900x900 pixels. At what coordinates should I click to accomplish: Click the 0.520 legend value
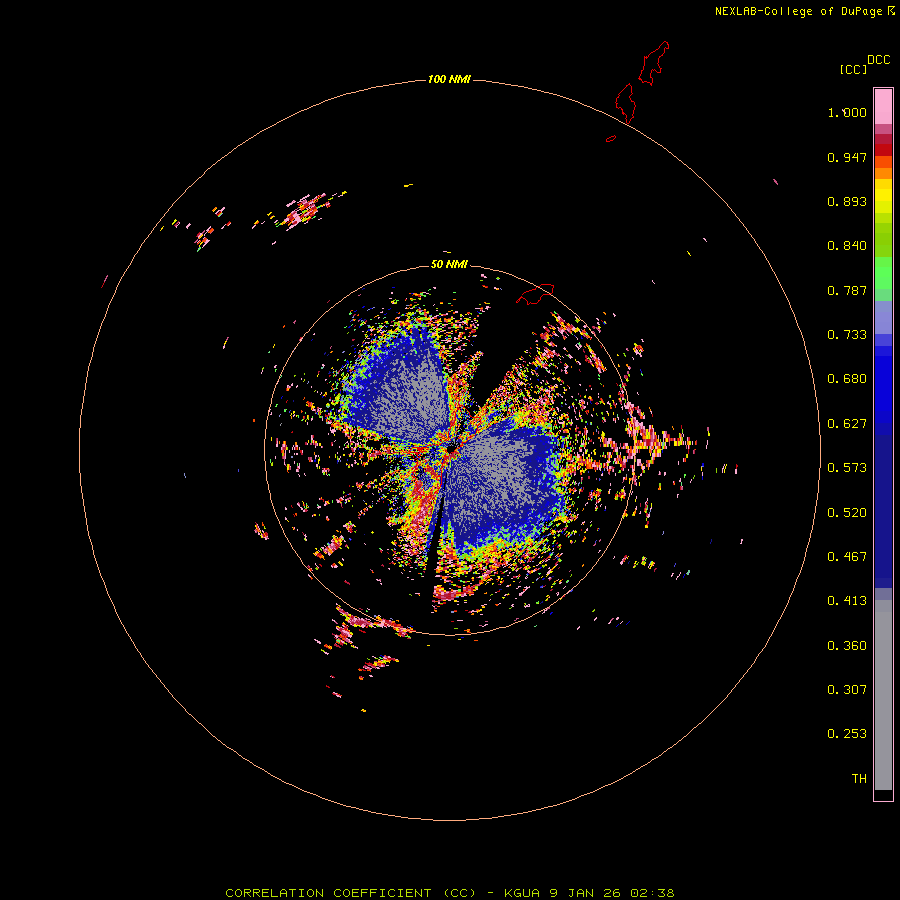click(847, 513)
